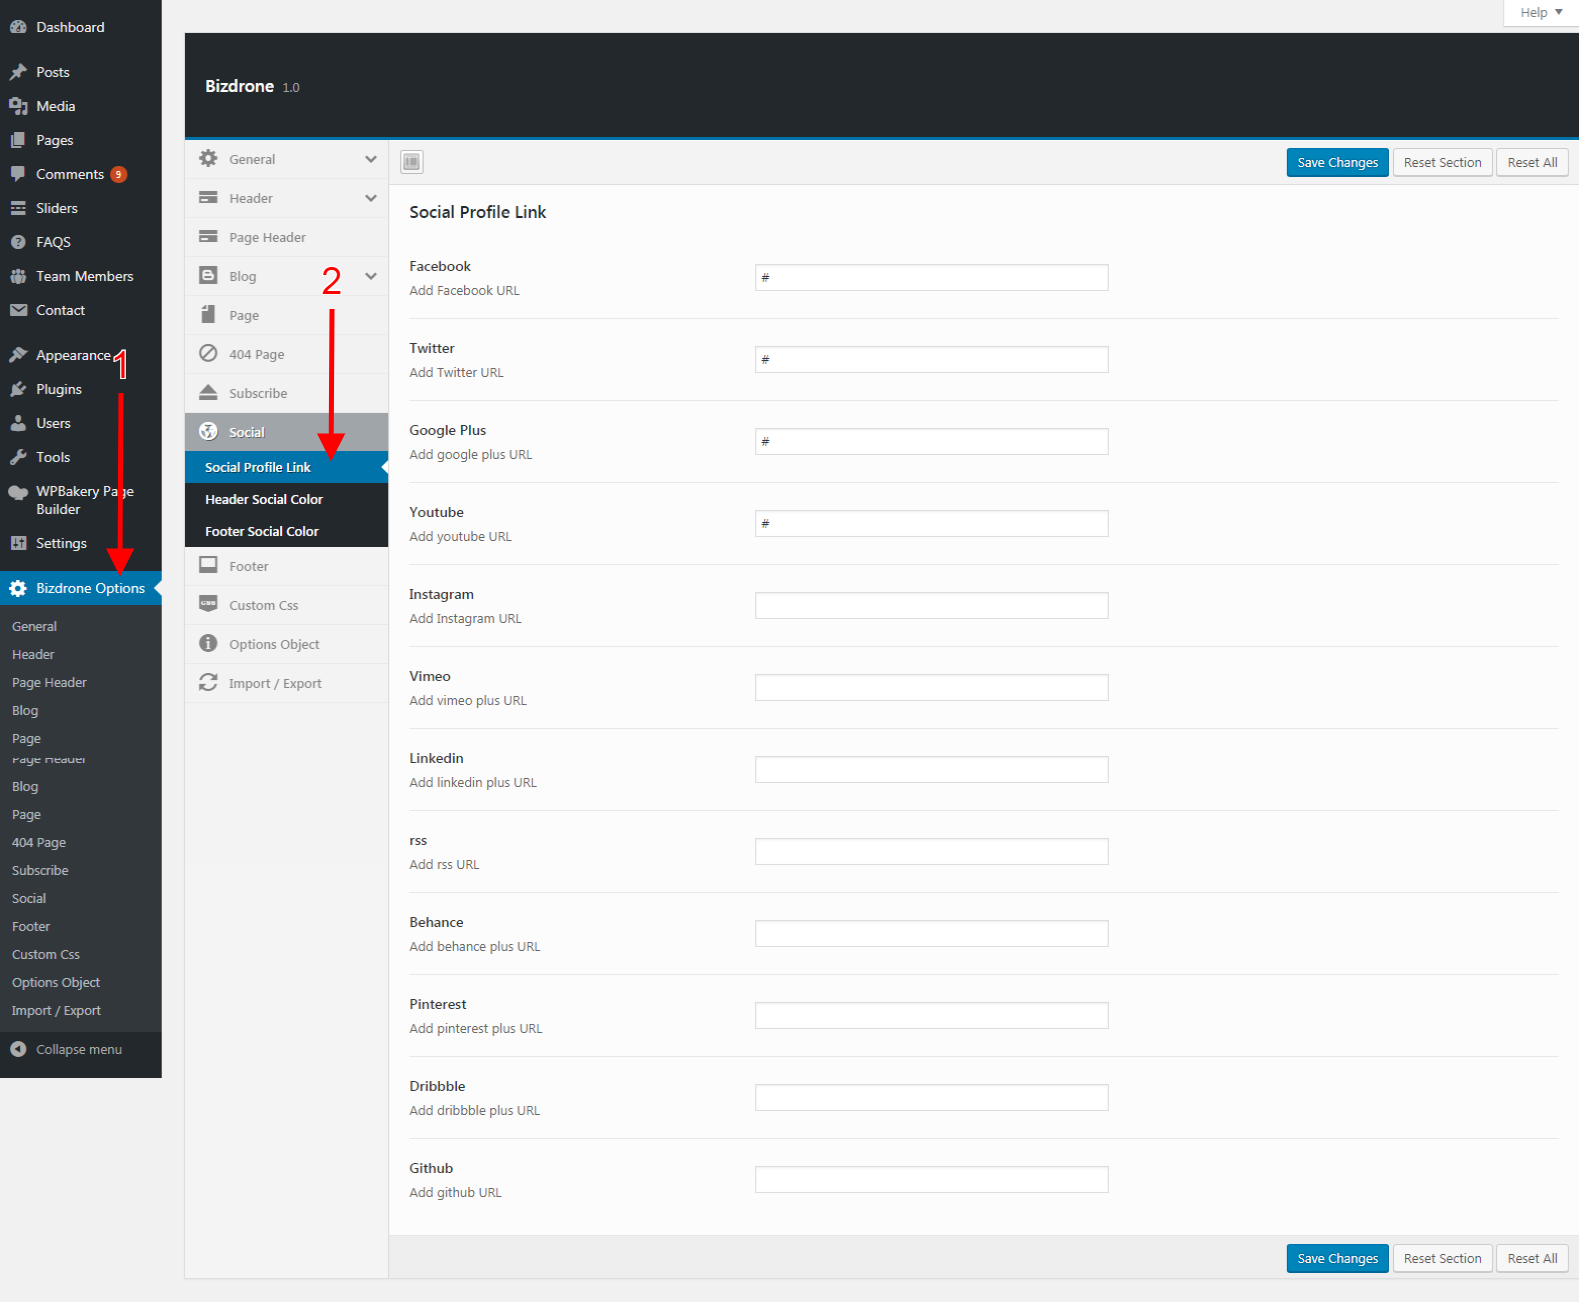
Task: Click the Plugins plug icon
Action: click(18, 389)
